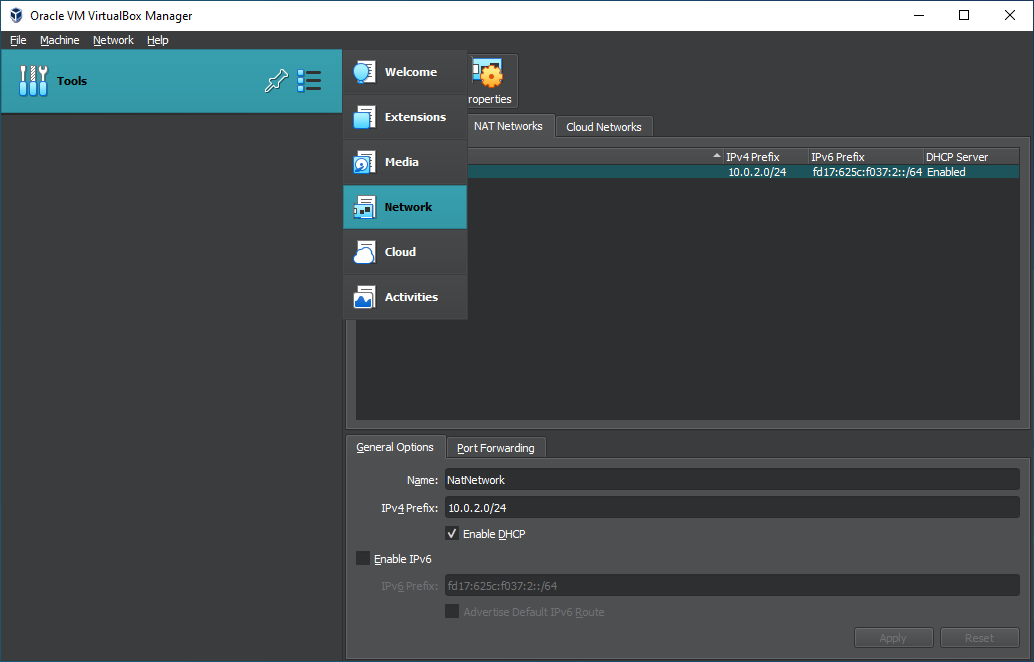This screenshot has height=662, width=1034.
Task: Switch to the Cloud Networks tab
Action: (604, 127)
